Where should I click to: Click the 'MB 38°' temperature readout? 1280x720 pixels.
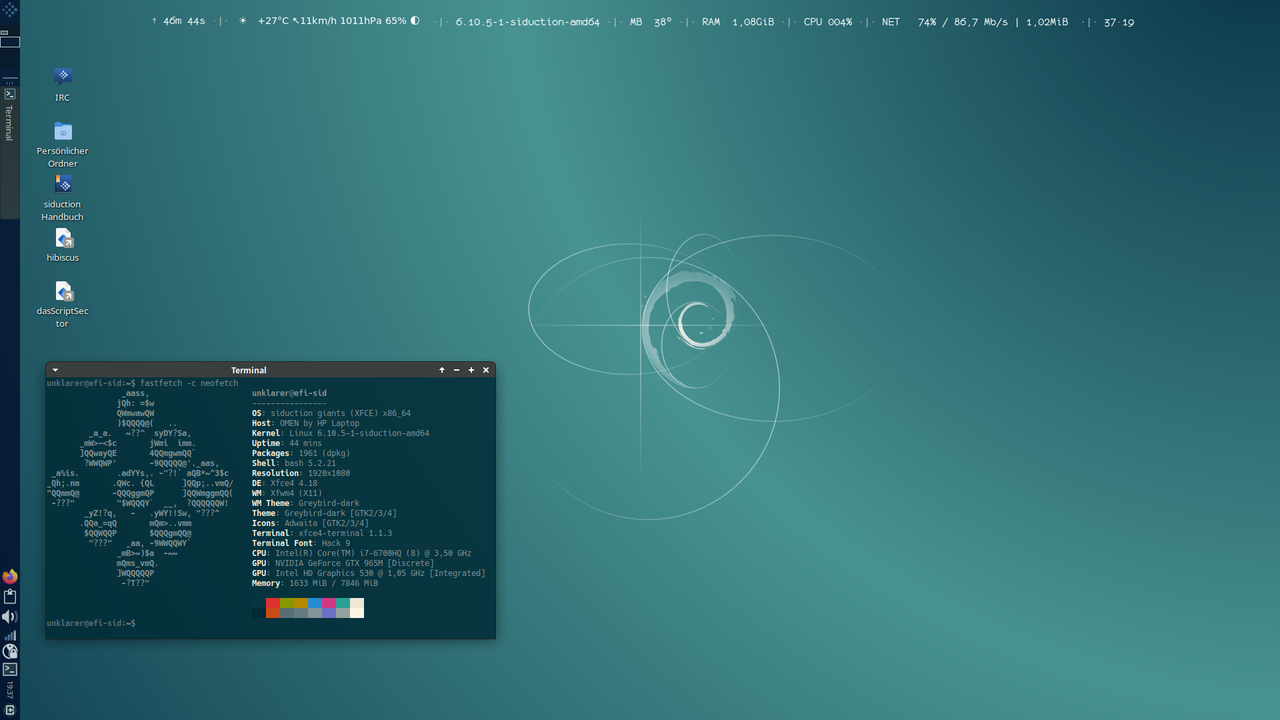(650, 21)
